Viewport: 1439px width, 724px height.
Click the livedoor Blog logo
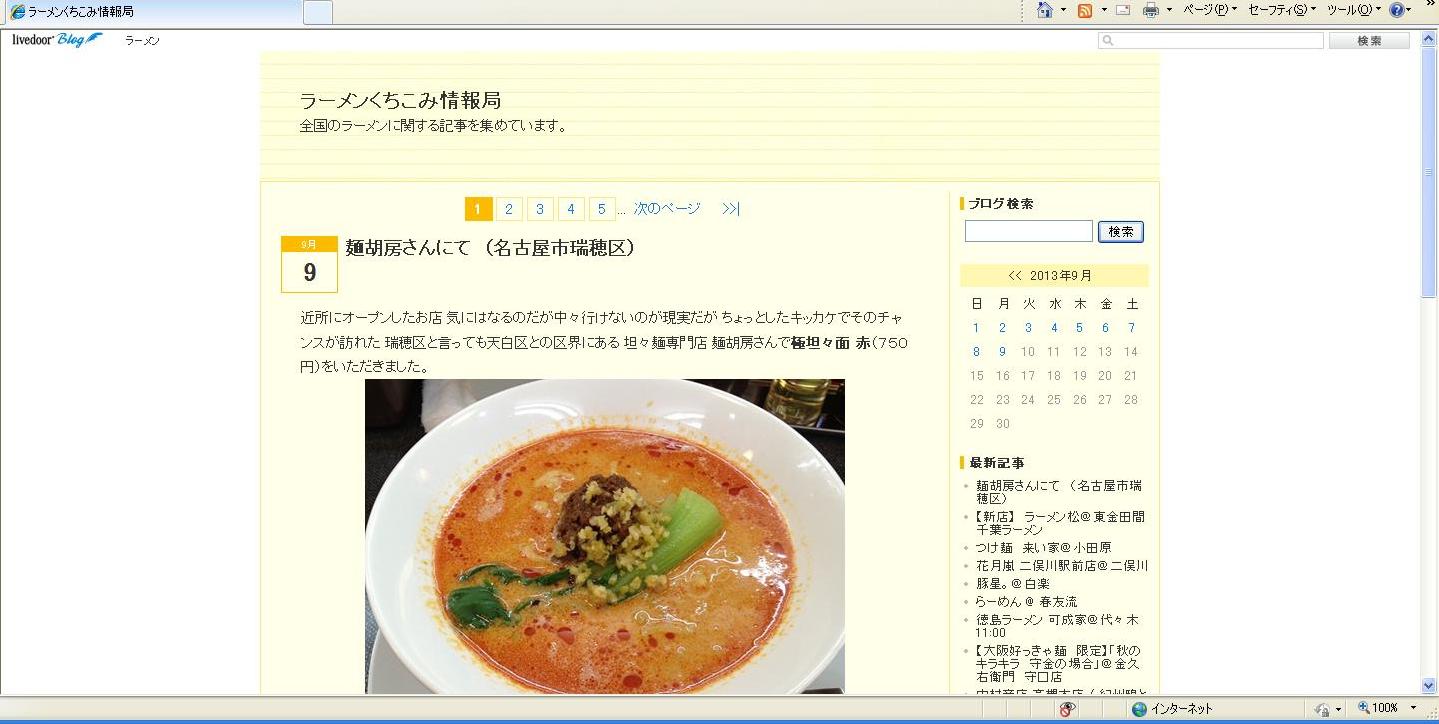[x=57, y=40]
